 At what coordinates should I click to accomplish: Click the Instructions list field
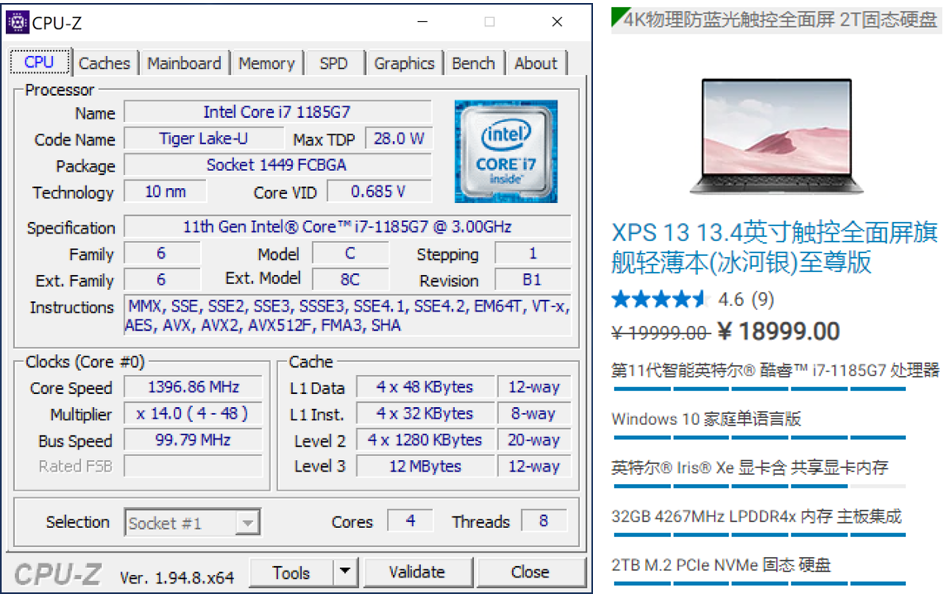pyautogui.click(x=347, y=315)
